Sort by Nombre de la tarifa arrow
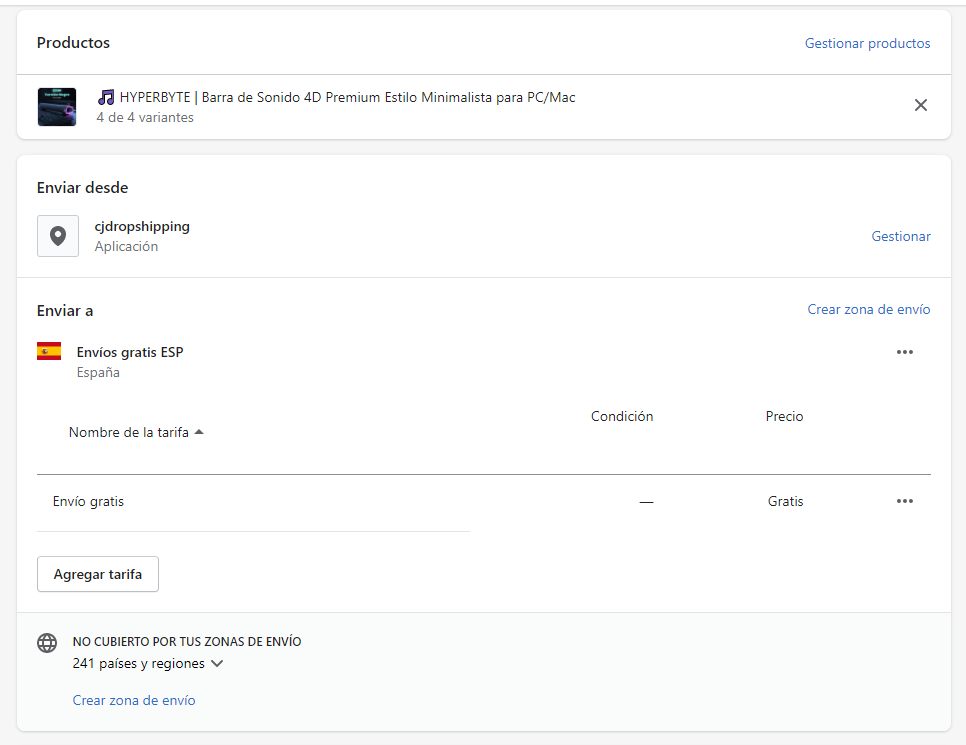Screen dimensions: 966x745 [x=199, y=432]
